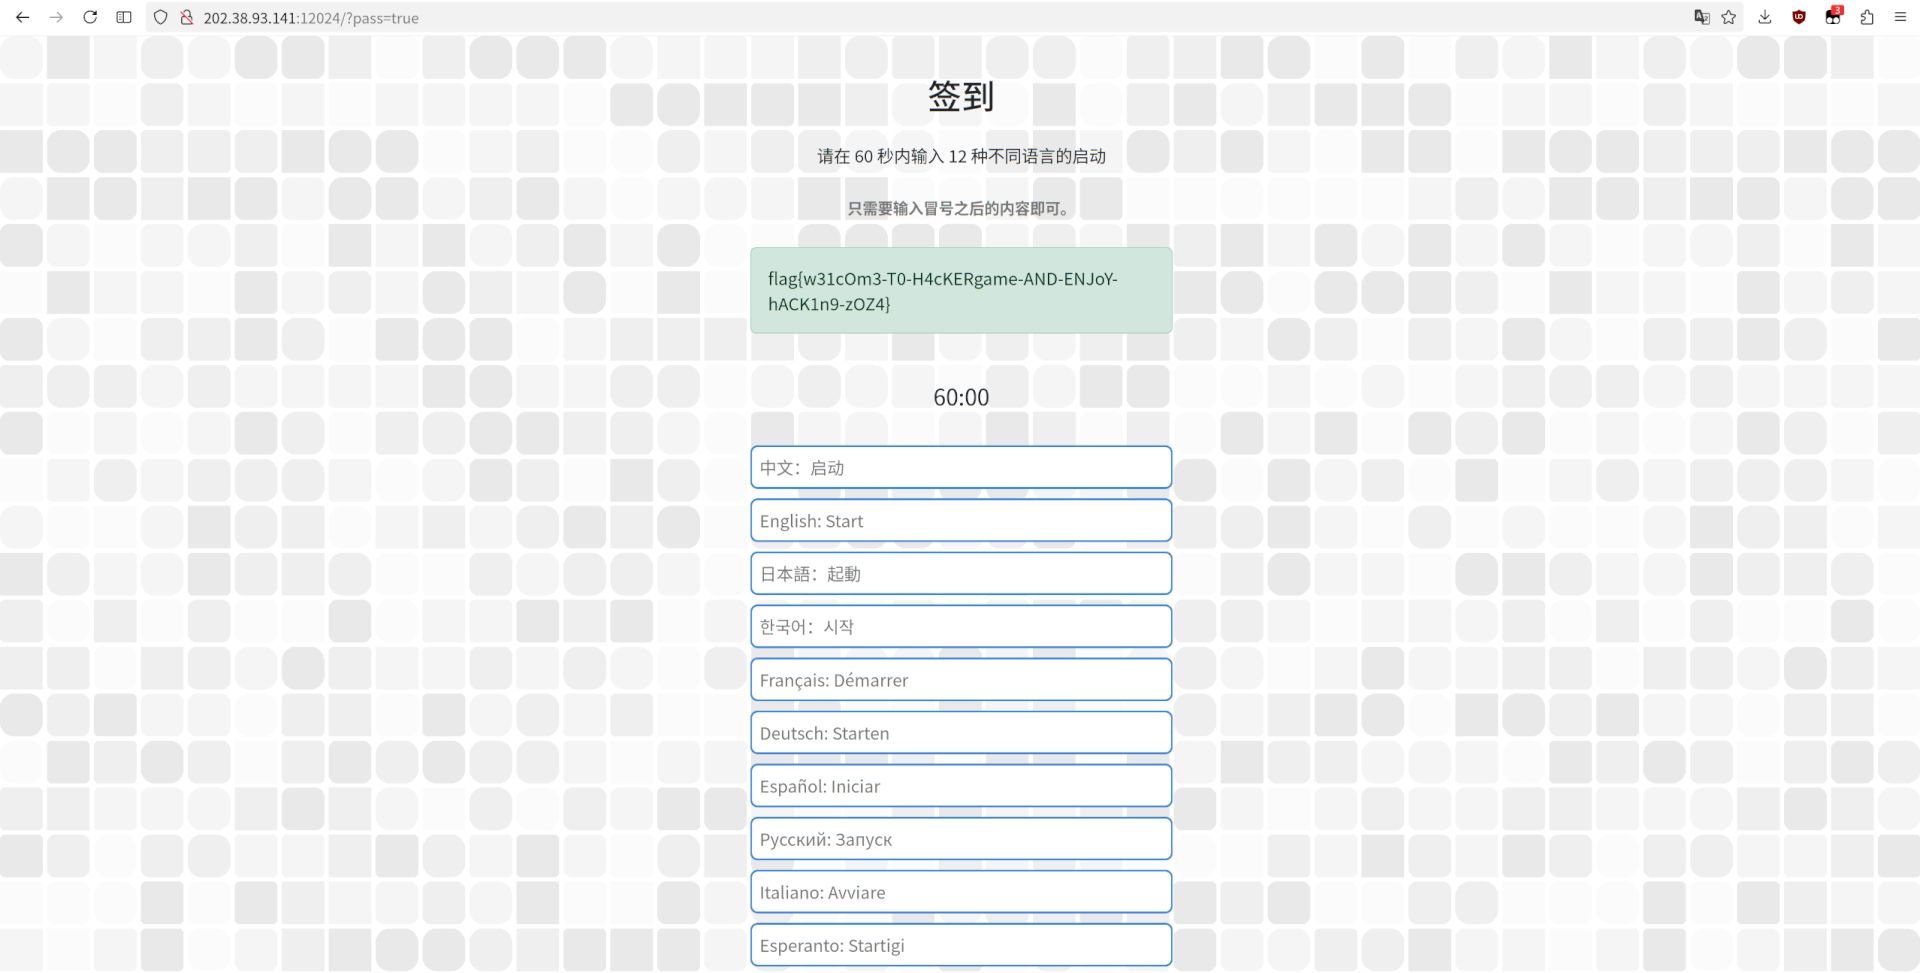1920x973 pixels.
Task: Focus the Español: Iniciar input field
Action: pos(961,785)
